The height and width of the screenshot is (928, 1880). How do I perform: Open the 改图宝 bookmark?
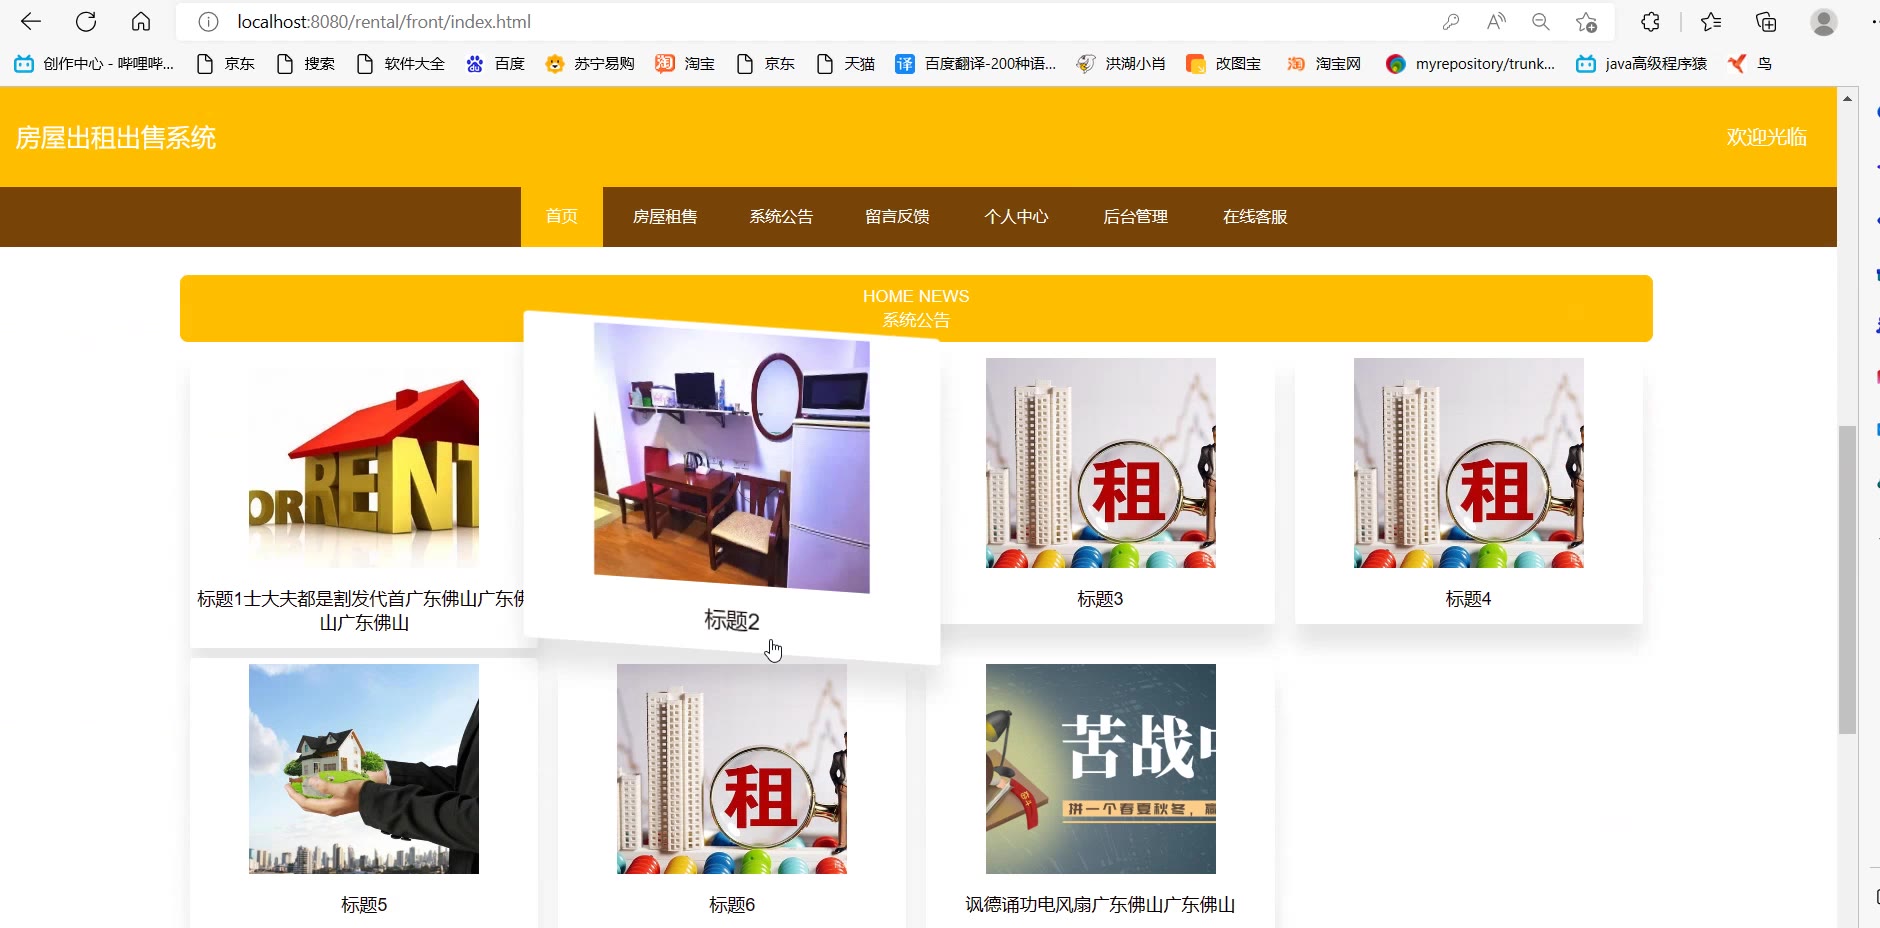(x=1224, y=64)
